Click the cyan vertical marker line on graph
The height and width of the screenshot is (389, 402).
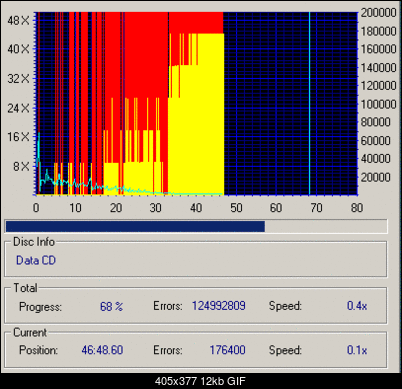coord(309,103)
